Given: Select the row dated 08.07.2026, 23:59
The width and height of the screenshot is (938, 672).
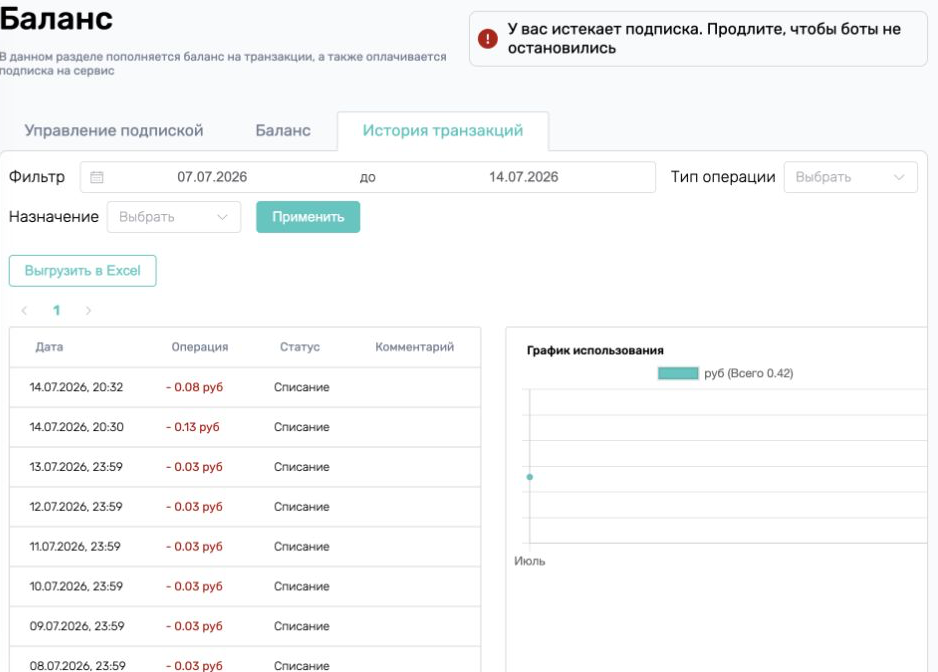Looking at the screenshot, I should (x=245, y=659).
